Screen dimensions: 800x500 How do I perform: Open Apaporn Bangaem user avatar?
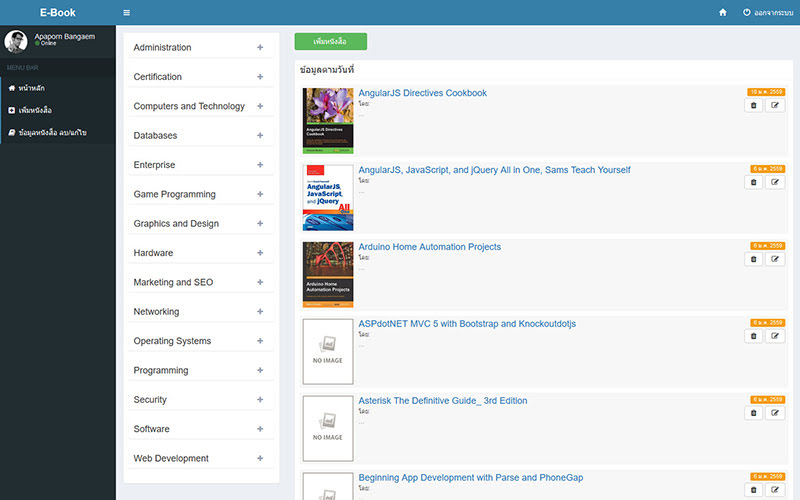click(x=16, y=41)
